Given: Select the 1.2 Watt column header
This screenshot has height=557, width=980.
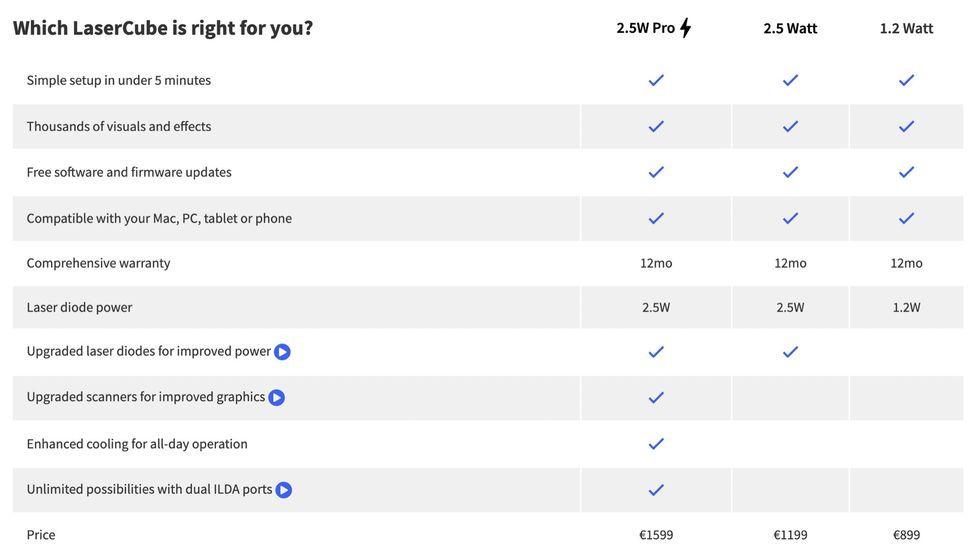Looking at the screenshot, I should pos(906,29).
